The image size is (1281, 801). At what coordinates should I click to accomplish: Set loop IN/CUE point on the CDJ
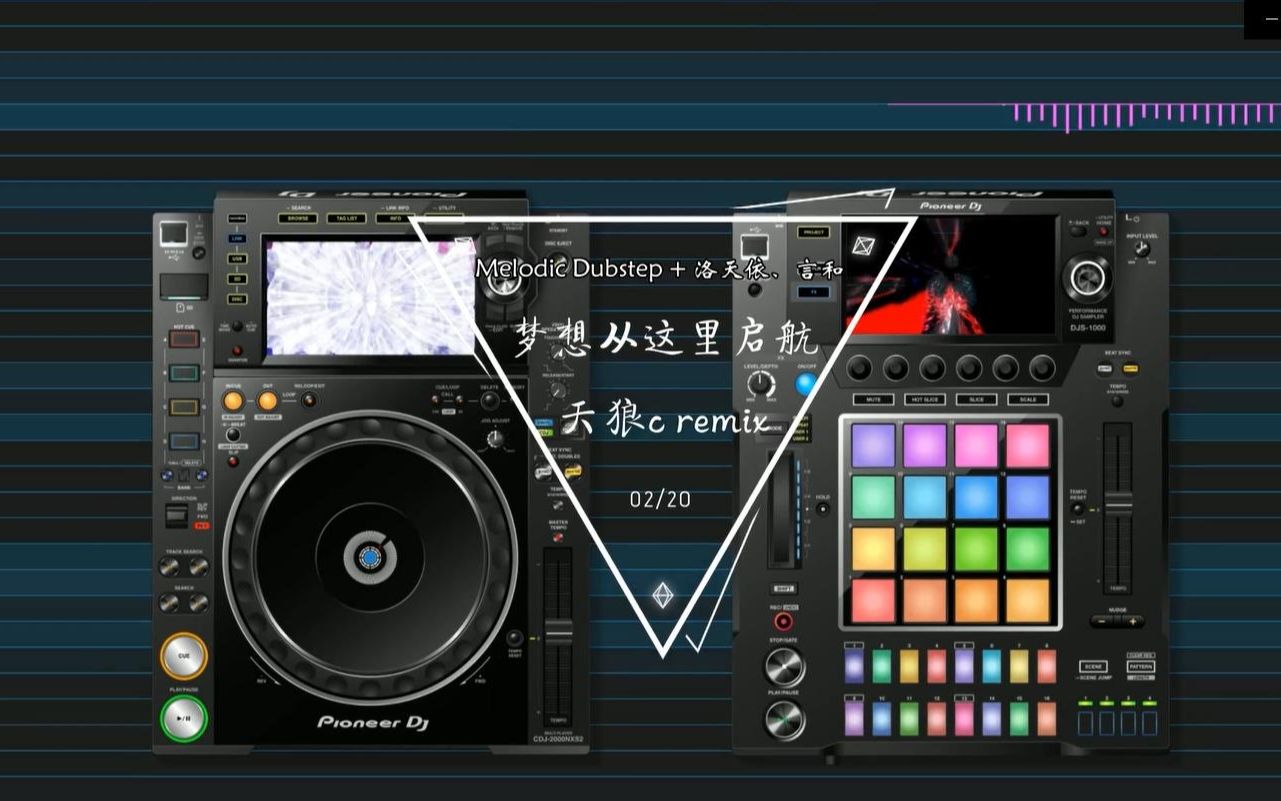point(233,401)
